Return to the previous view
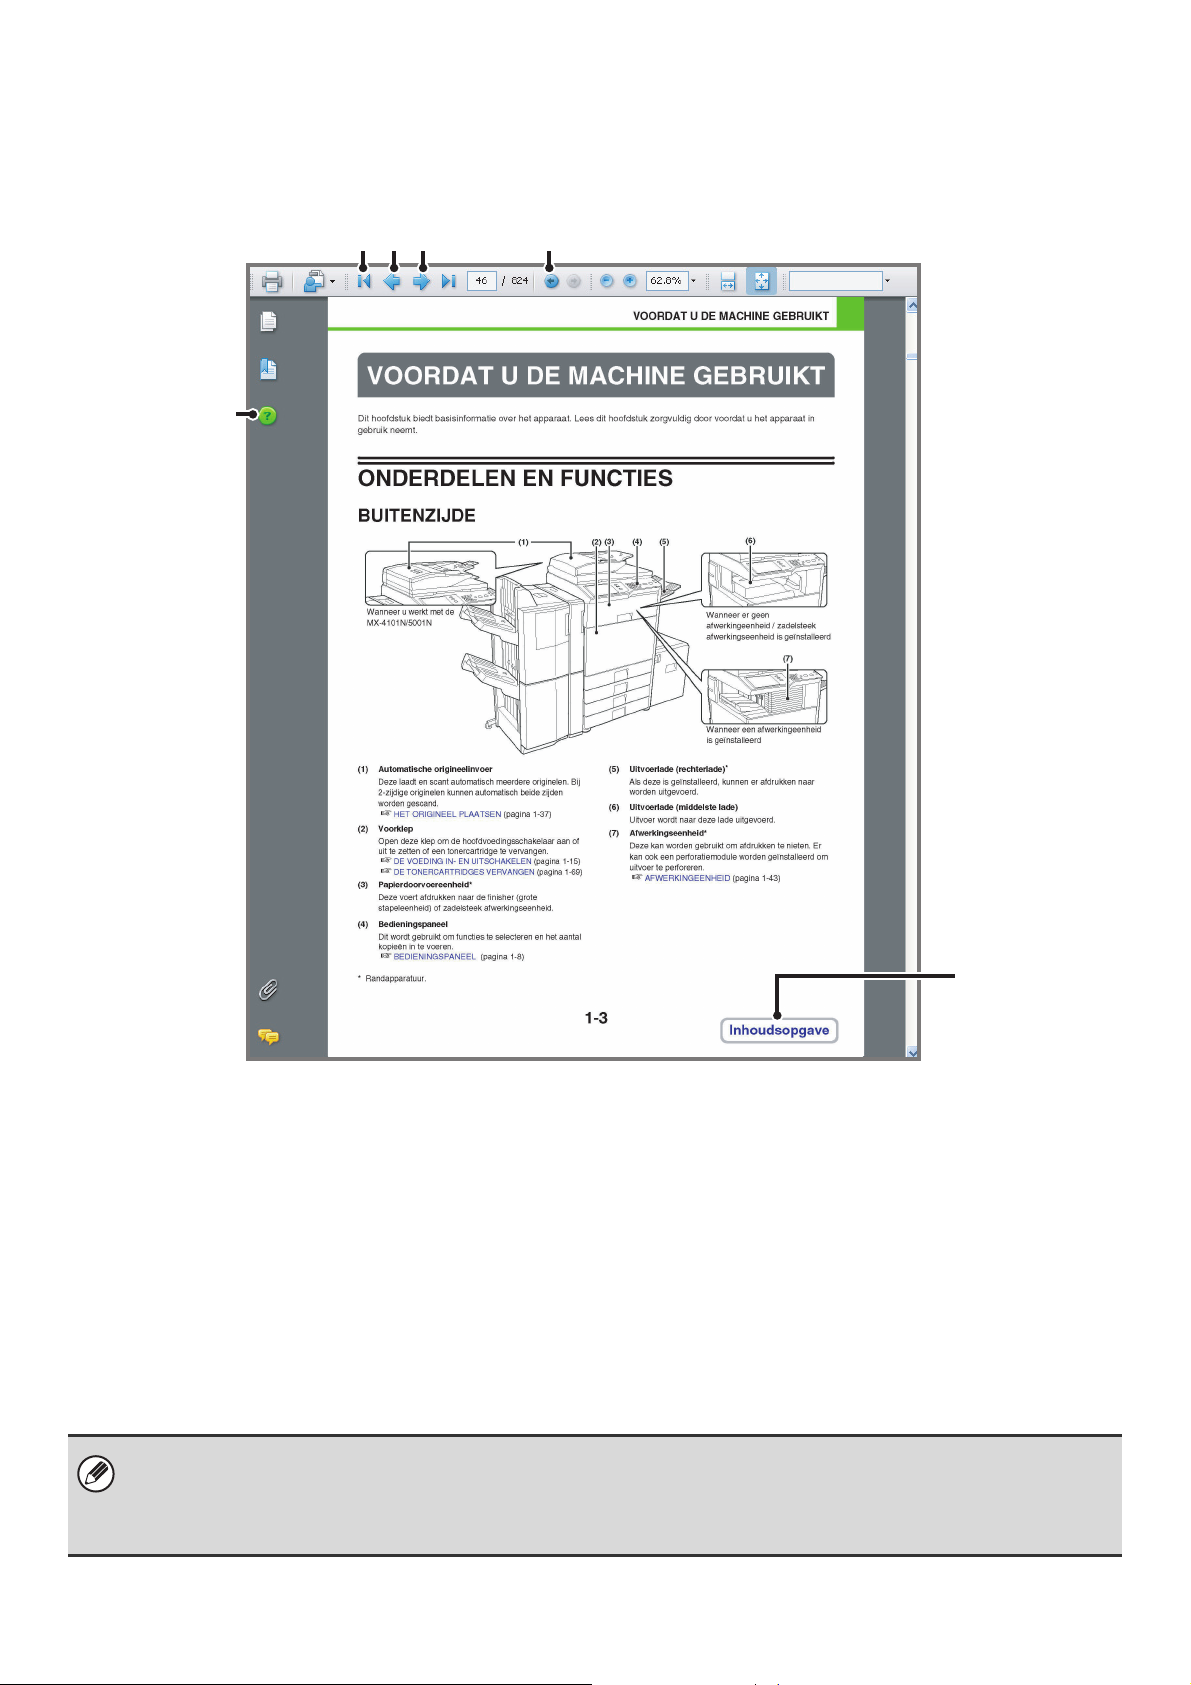Screen dimensions: 1191x1685 (x=551, y=282)
